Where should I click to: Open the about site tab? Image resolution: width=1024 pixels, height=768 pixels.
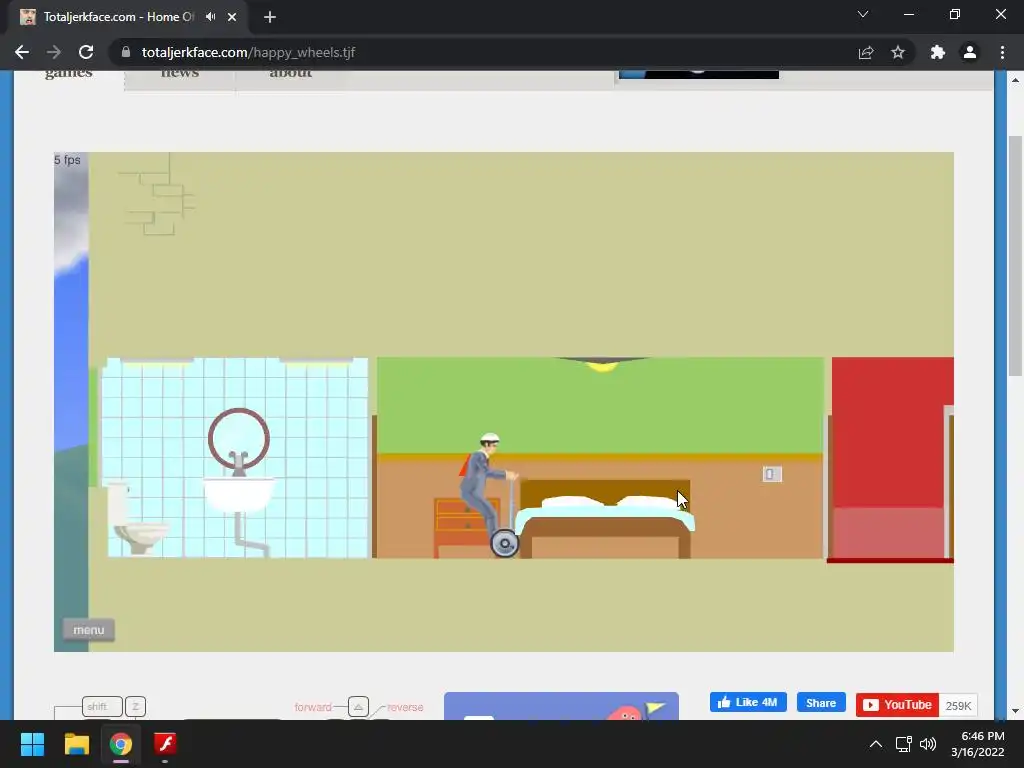click(x=291, y=73)
